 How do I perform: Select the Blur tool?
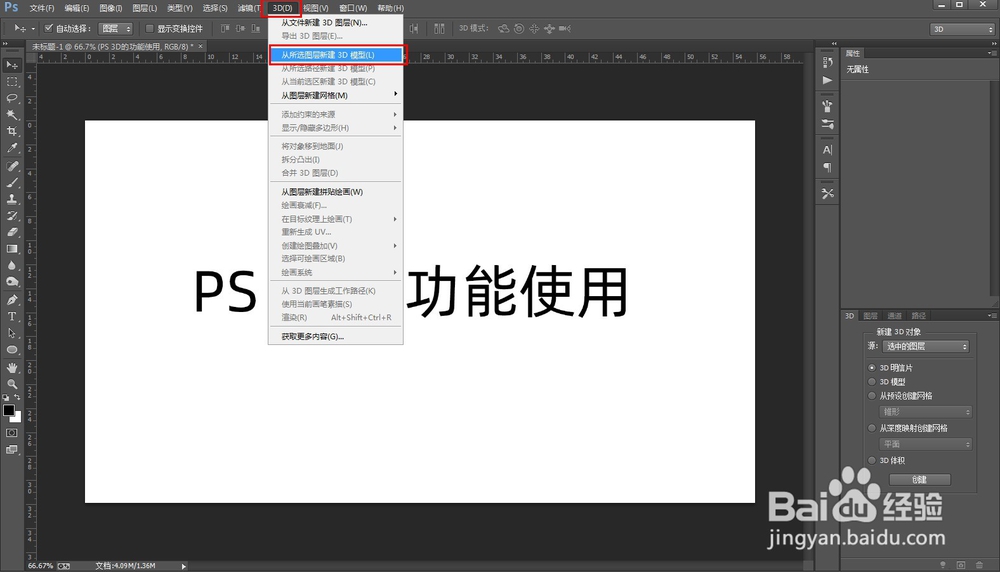tap(12, 265)
